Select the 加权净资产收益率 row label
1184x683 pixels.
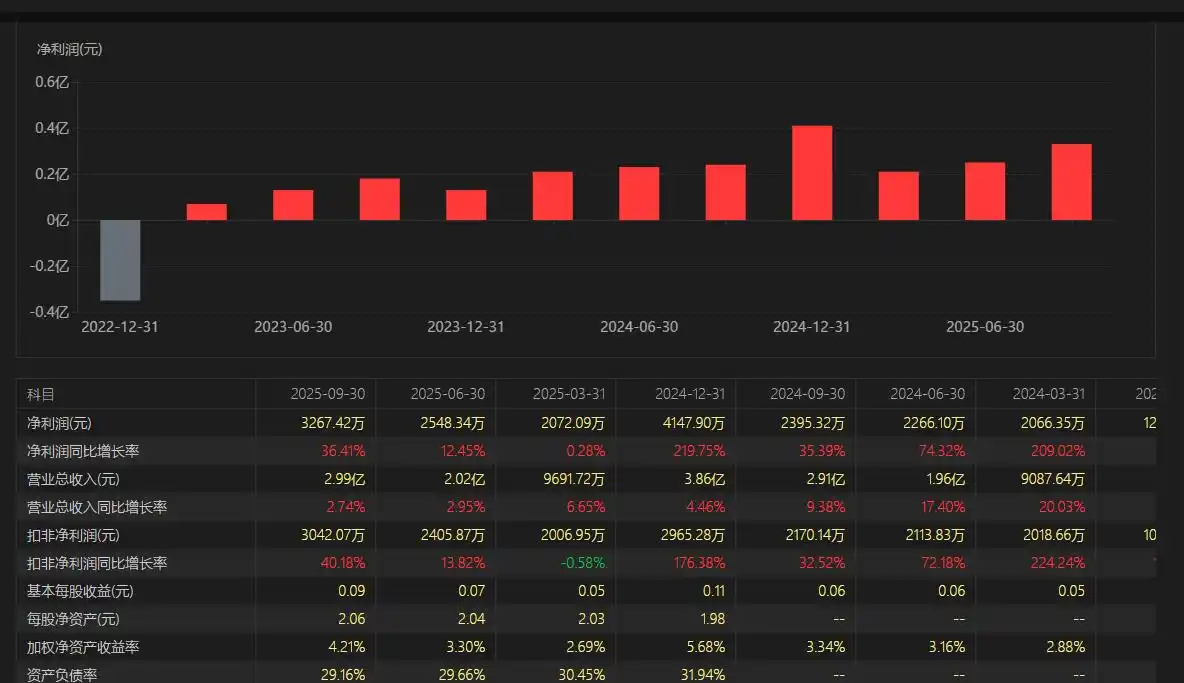coord(82,647)
